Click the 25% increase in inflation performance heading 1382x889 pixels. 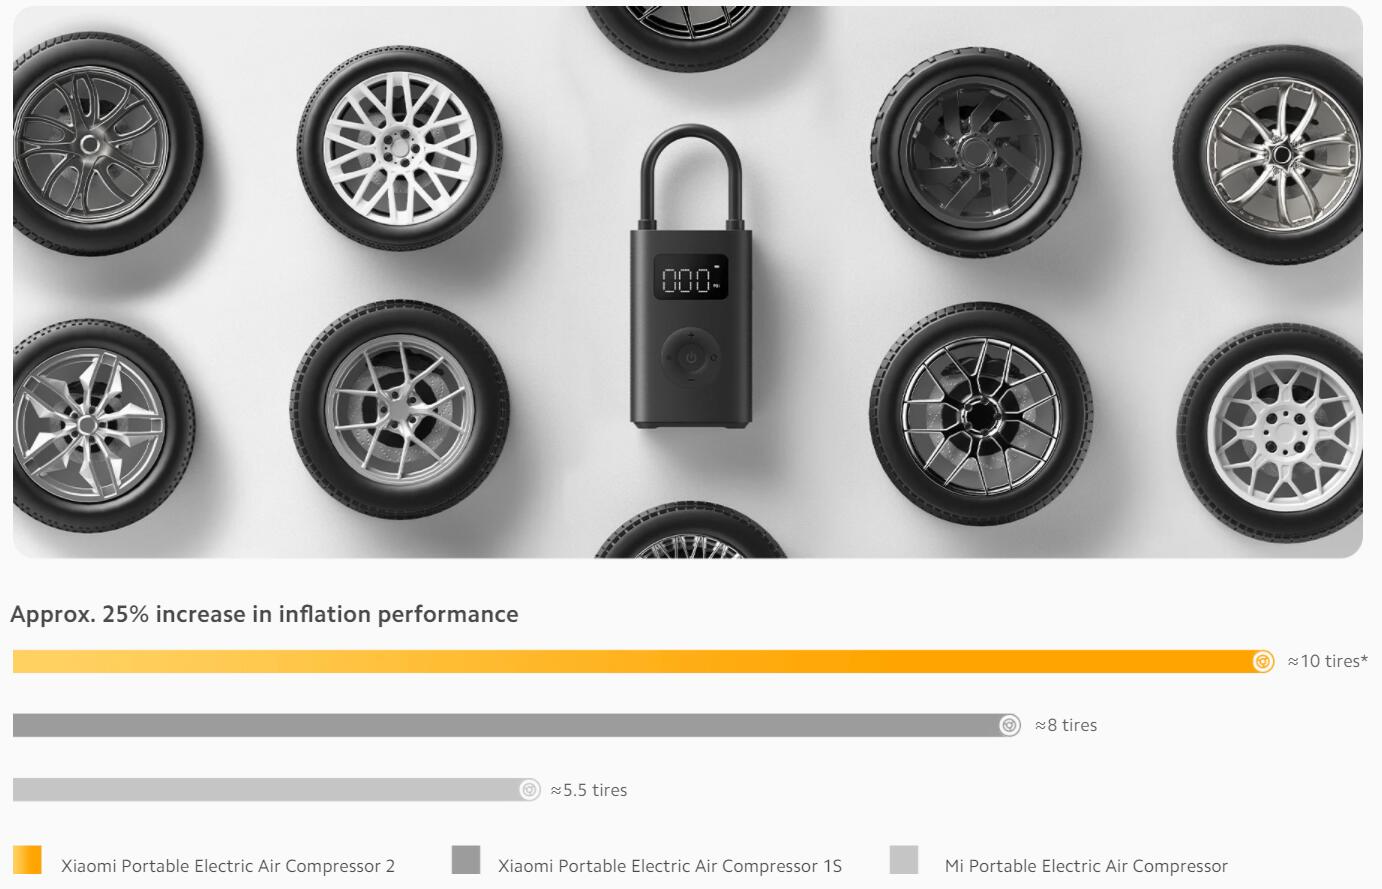click(264, 614)
